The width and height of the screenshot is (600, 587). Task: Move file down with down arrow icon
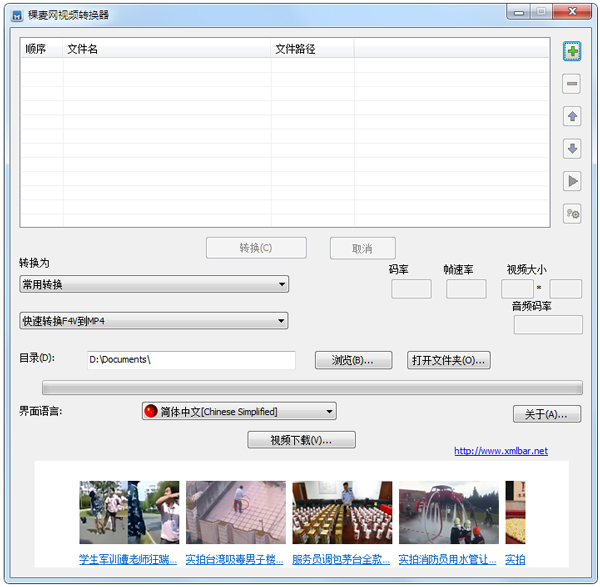[572, 149]
